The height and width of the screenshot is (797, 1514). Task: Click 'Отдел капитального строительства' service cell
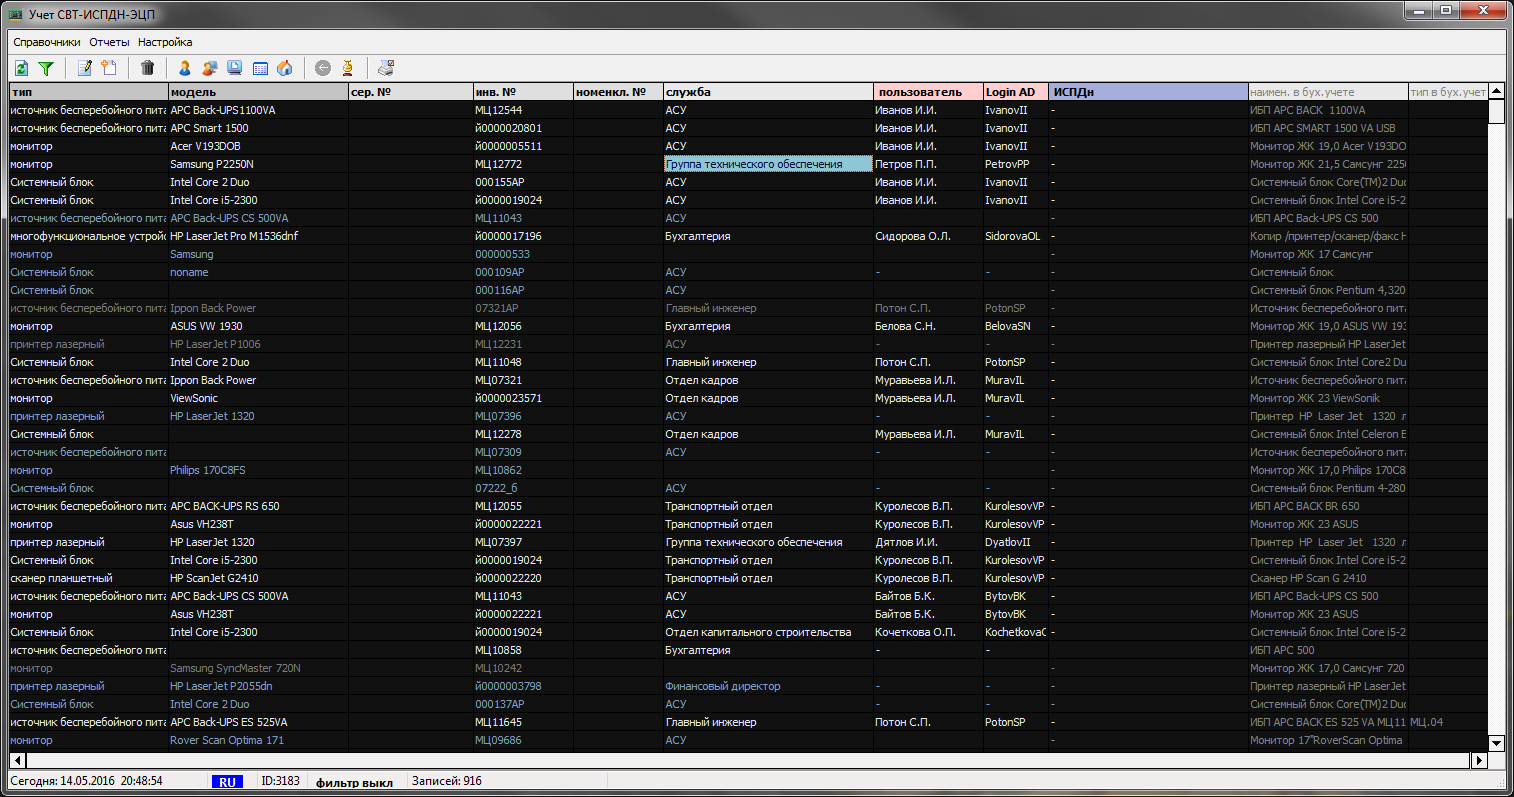click(768, 632)
